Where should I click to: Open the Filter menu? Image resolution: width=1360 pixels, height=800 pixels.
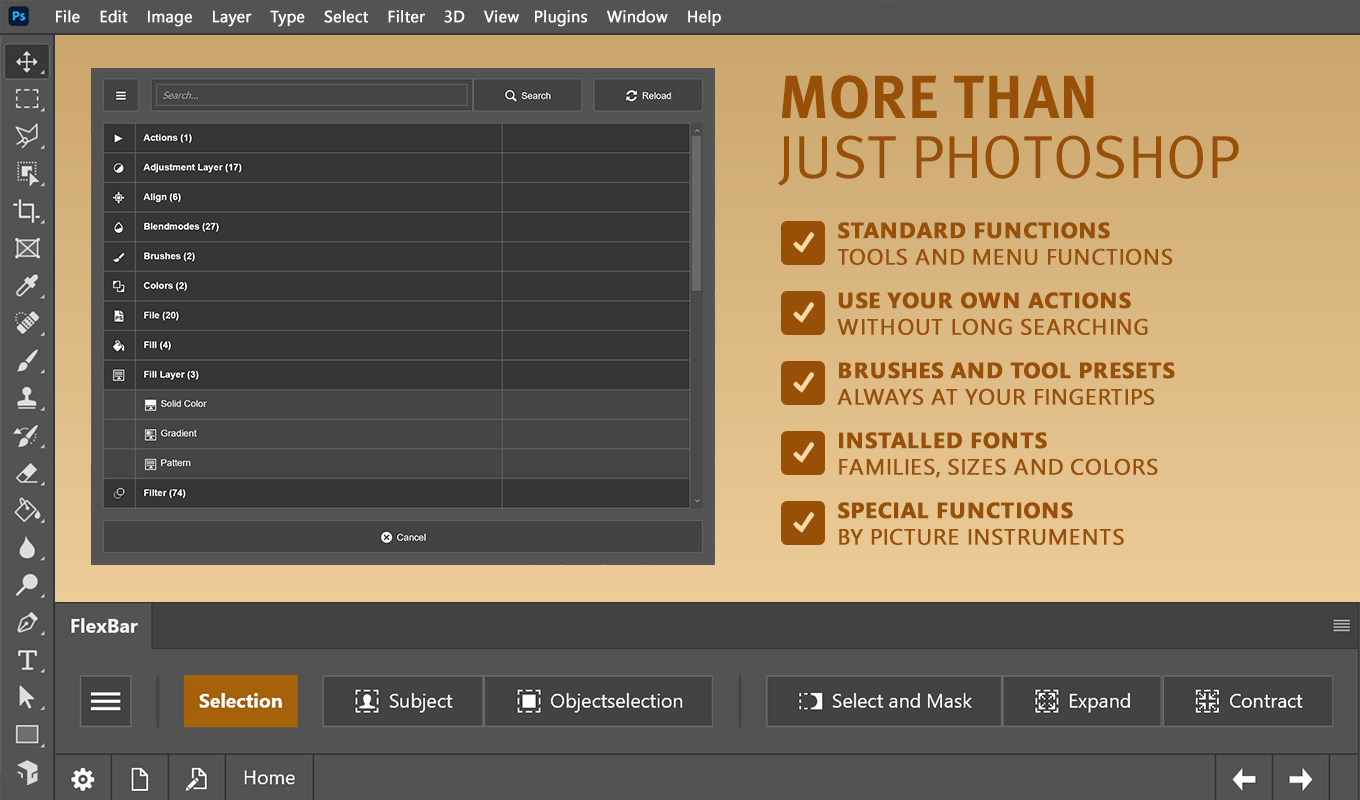(x=406, y=17)
